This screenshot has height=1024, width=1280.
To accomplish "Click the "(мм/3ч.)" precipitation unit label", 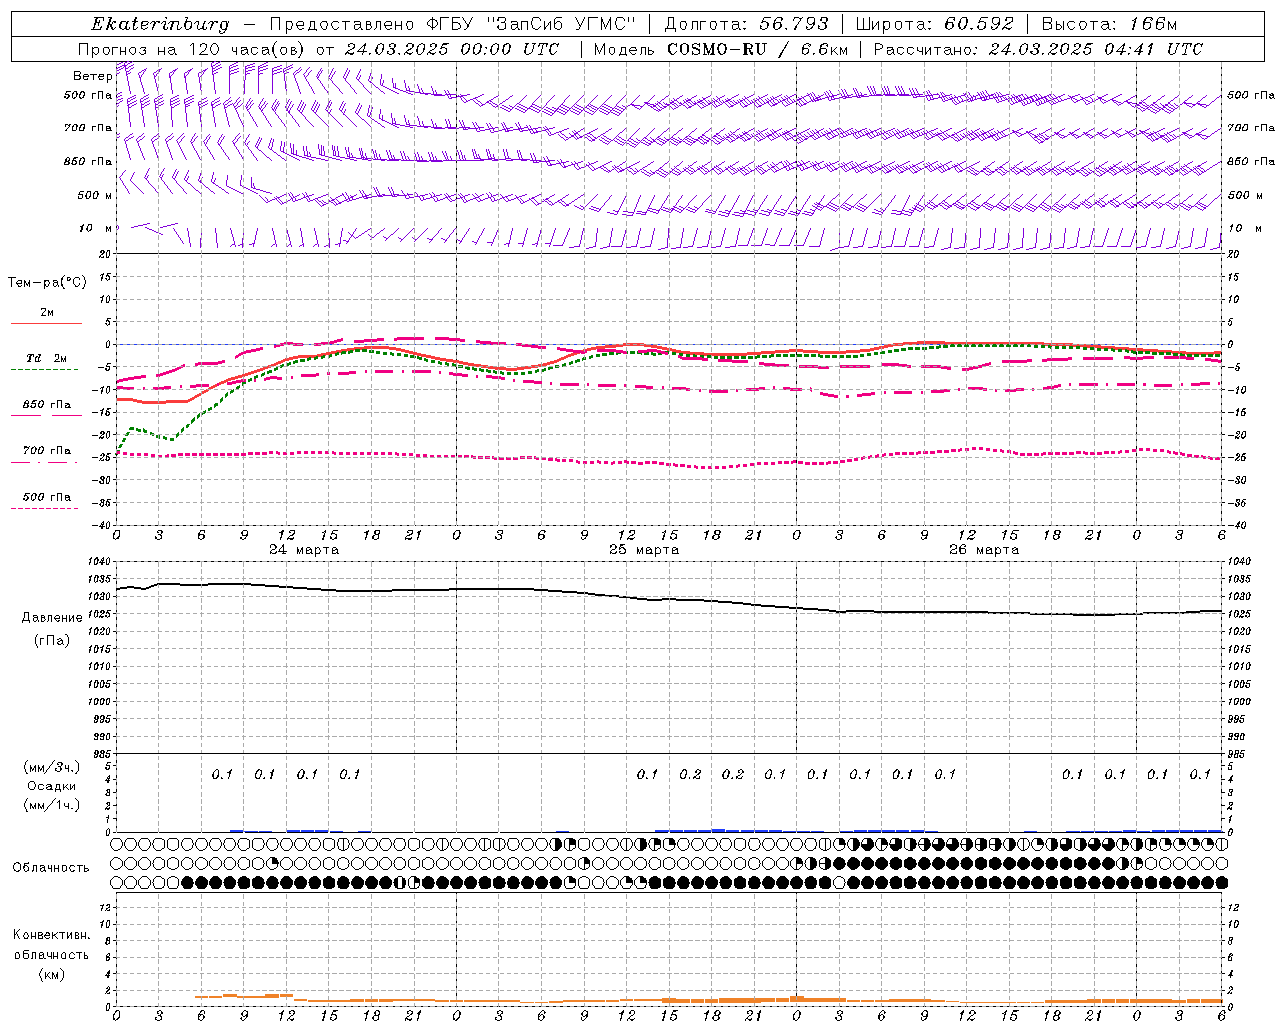I will point(52,767).
